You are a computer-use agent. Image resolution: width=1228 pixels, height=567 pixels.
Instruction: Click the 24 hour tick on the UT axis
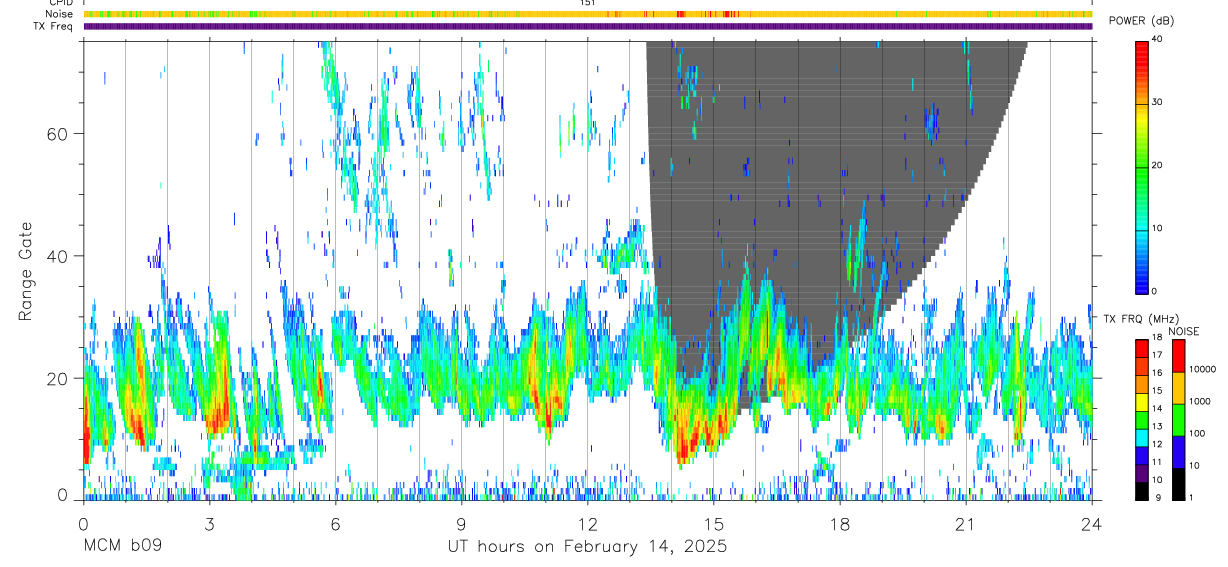coord(1092,524)
